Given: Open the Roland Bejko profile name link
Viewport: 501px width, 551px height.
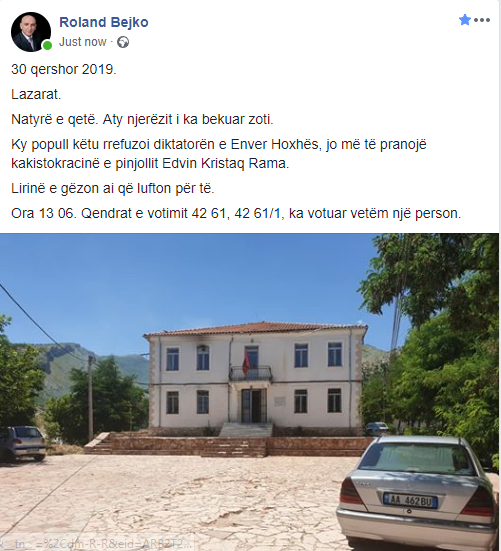Looking at the screenshot, I should (x=104, y=22).
